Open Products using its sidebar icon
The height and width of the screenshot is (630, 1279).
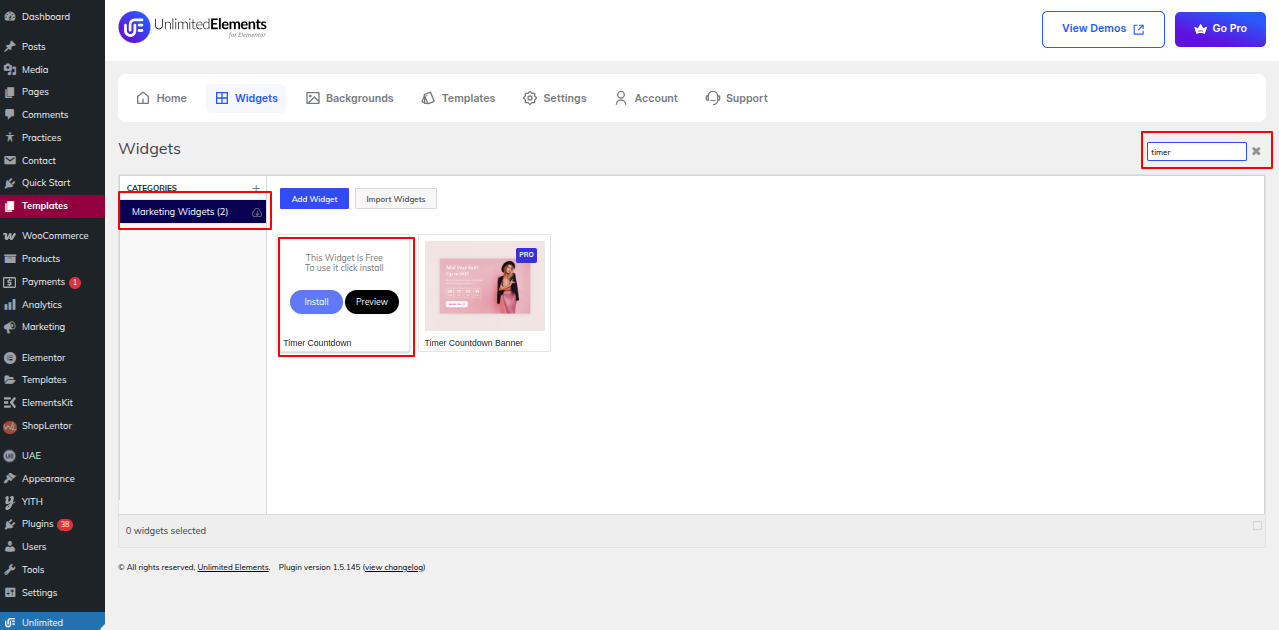(10, 259)
